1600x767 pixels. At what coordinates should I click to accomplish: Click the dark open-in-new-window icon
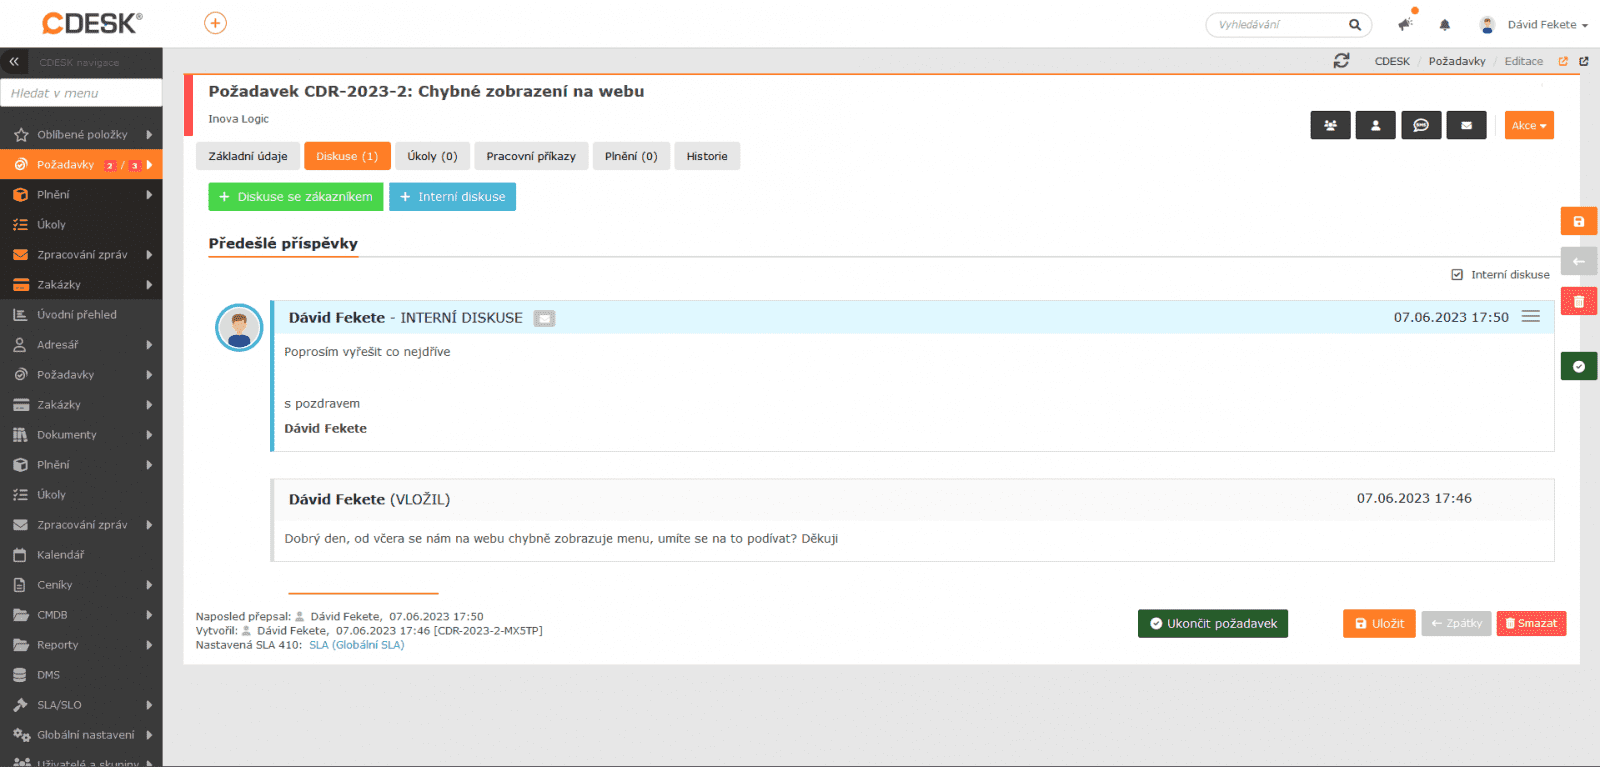click(1584, 61)
